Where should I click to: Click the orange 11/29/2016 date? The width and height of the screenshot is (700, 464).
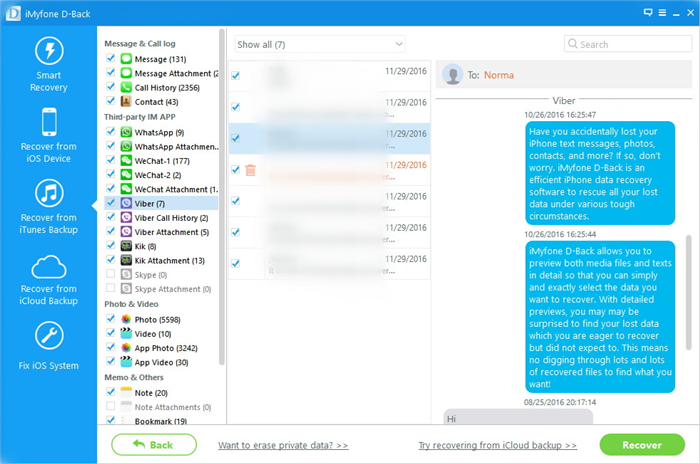[x=406, y=165]
